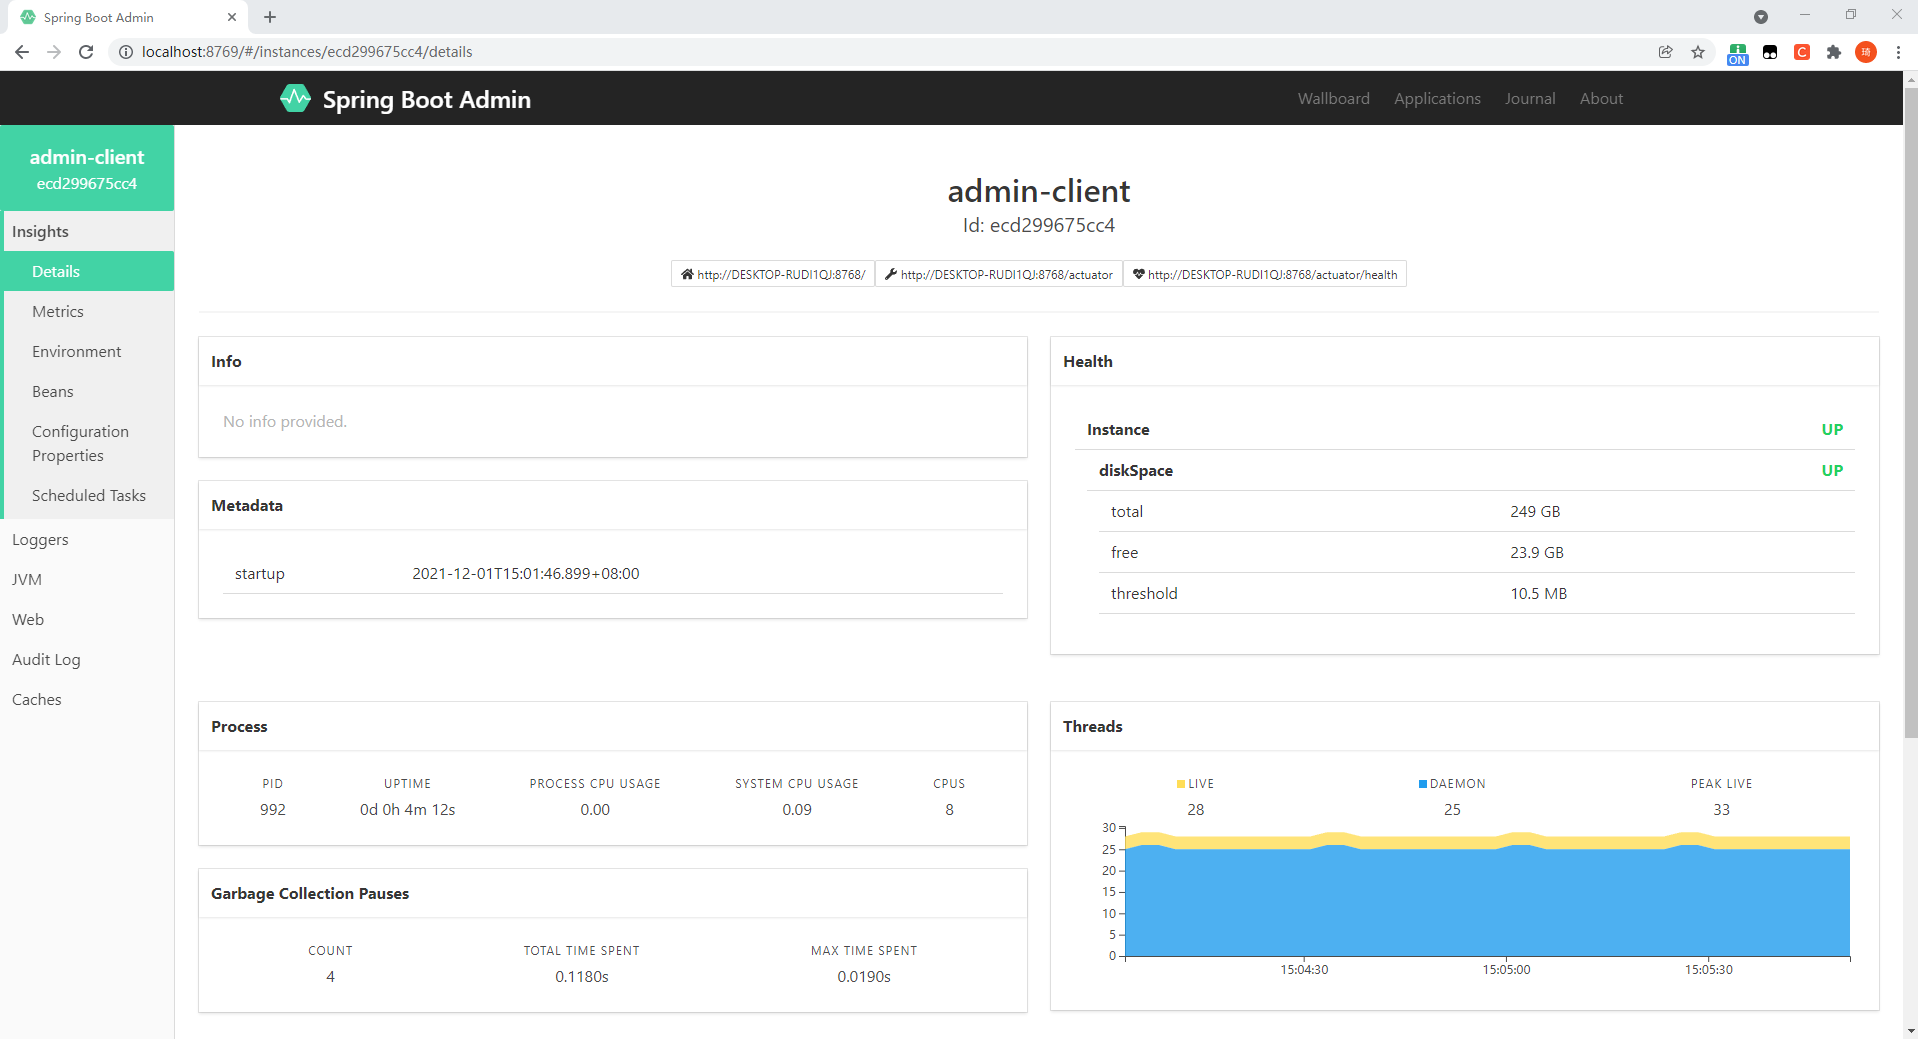Image resolution: width=1918 pixels, height=1039 pixels.
Task: Collapse the Insights sidebar section
Action: coord(89,231)
